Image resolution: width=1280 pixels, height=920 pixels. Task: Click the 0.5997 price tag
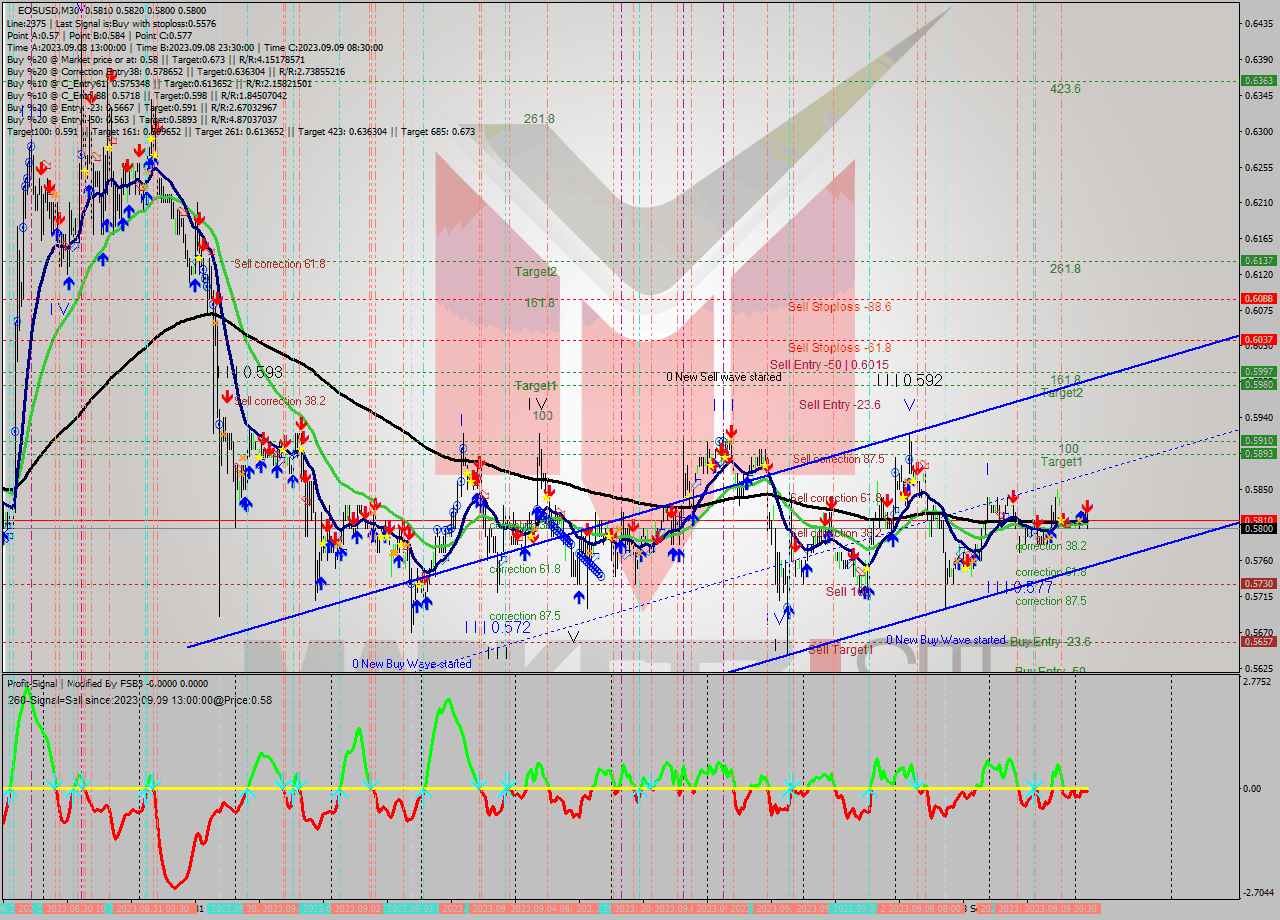pos(1257,371)
